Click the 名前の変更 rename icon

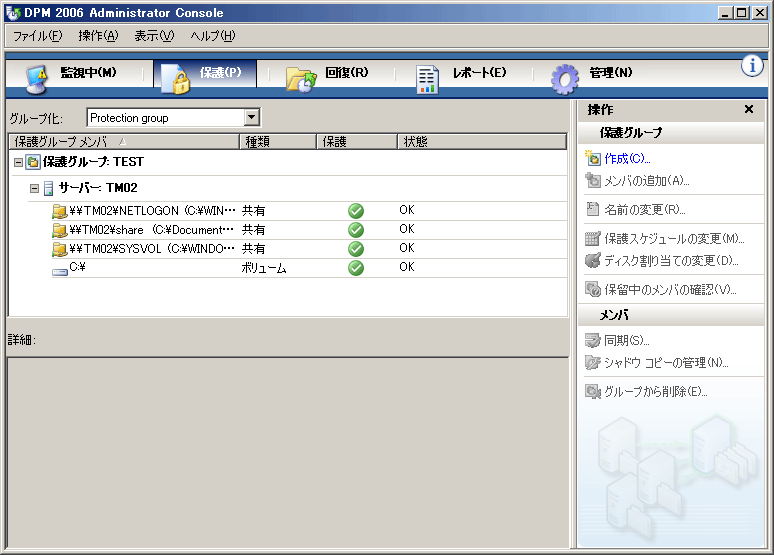click(592, 209)
